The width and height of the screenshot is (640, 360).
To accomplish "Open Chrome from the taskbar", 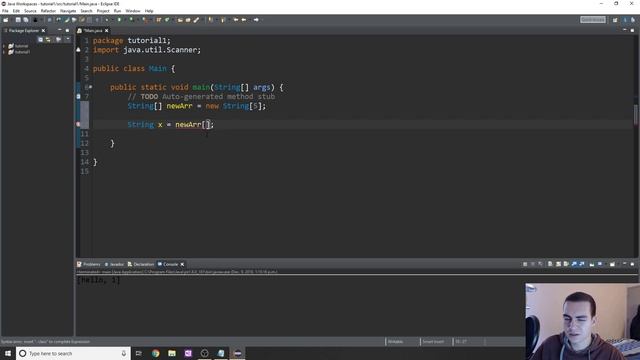I will pyautogui.click(x=156, y=353).
